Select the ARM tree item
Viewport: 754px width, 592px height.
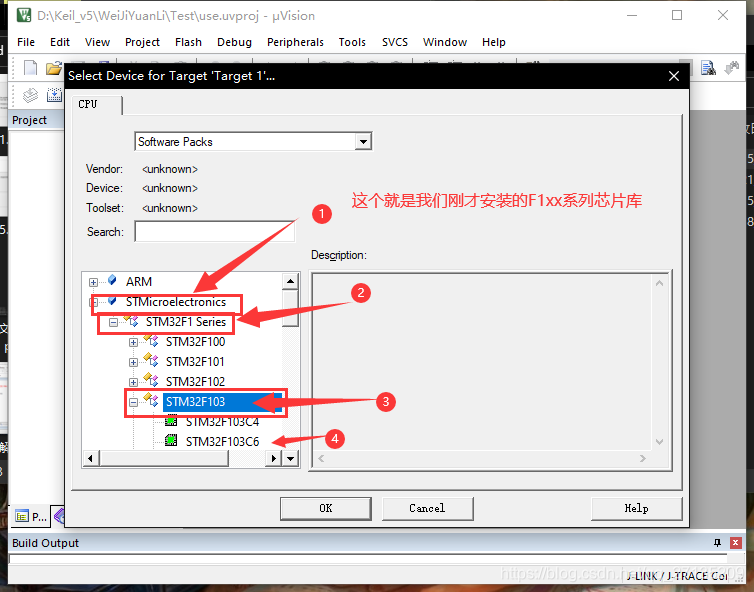(138, 282)
